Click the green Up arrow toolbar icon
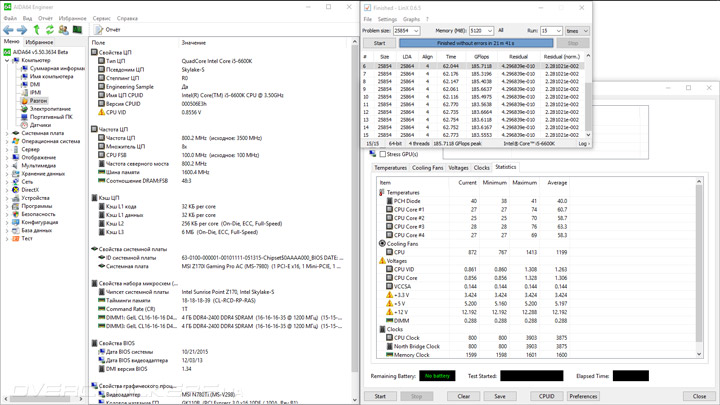720x405 pixels. pyautogui.click(x=36, y=30)
